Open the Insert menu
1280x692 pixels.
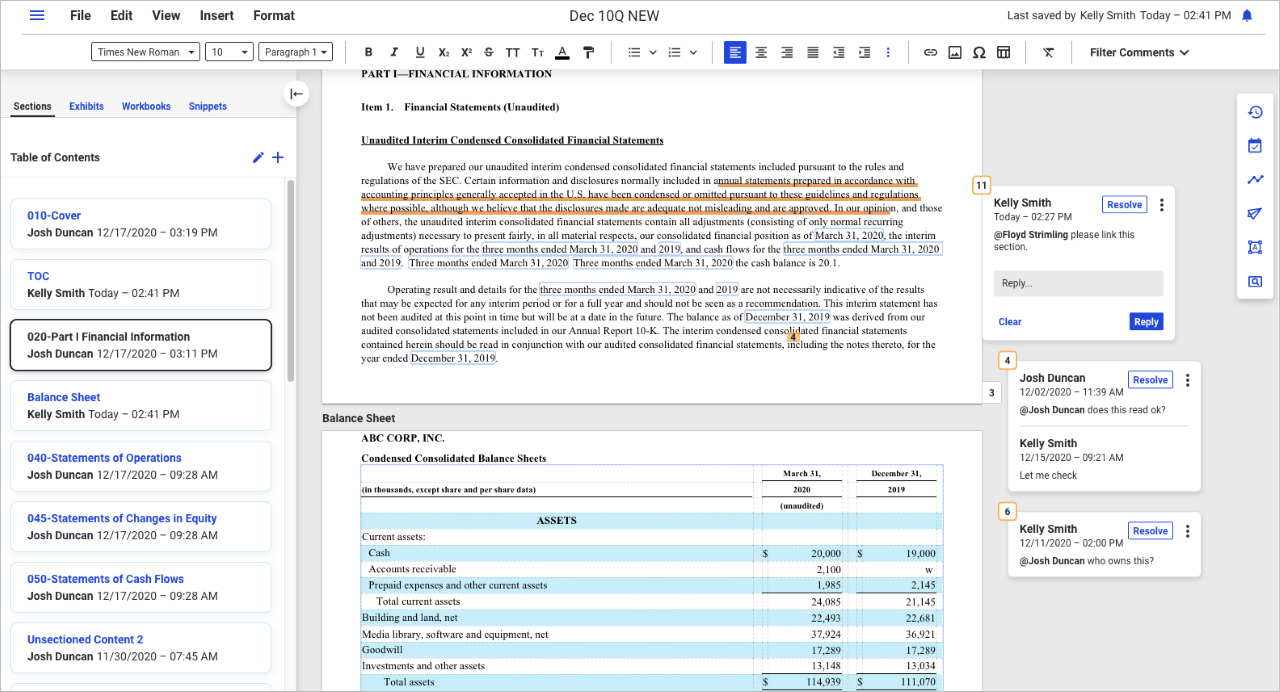tap(217, 15)
